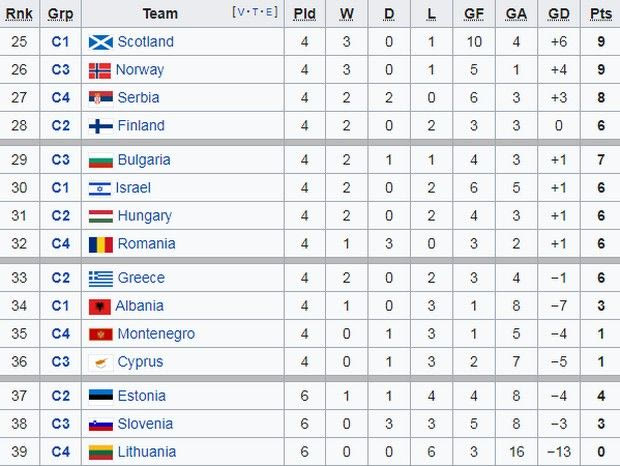Click the Lithuania flag icon
The height and width of the screenshot is (466, 620).
[100, 452]
